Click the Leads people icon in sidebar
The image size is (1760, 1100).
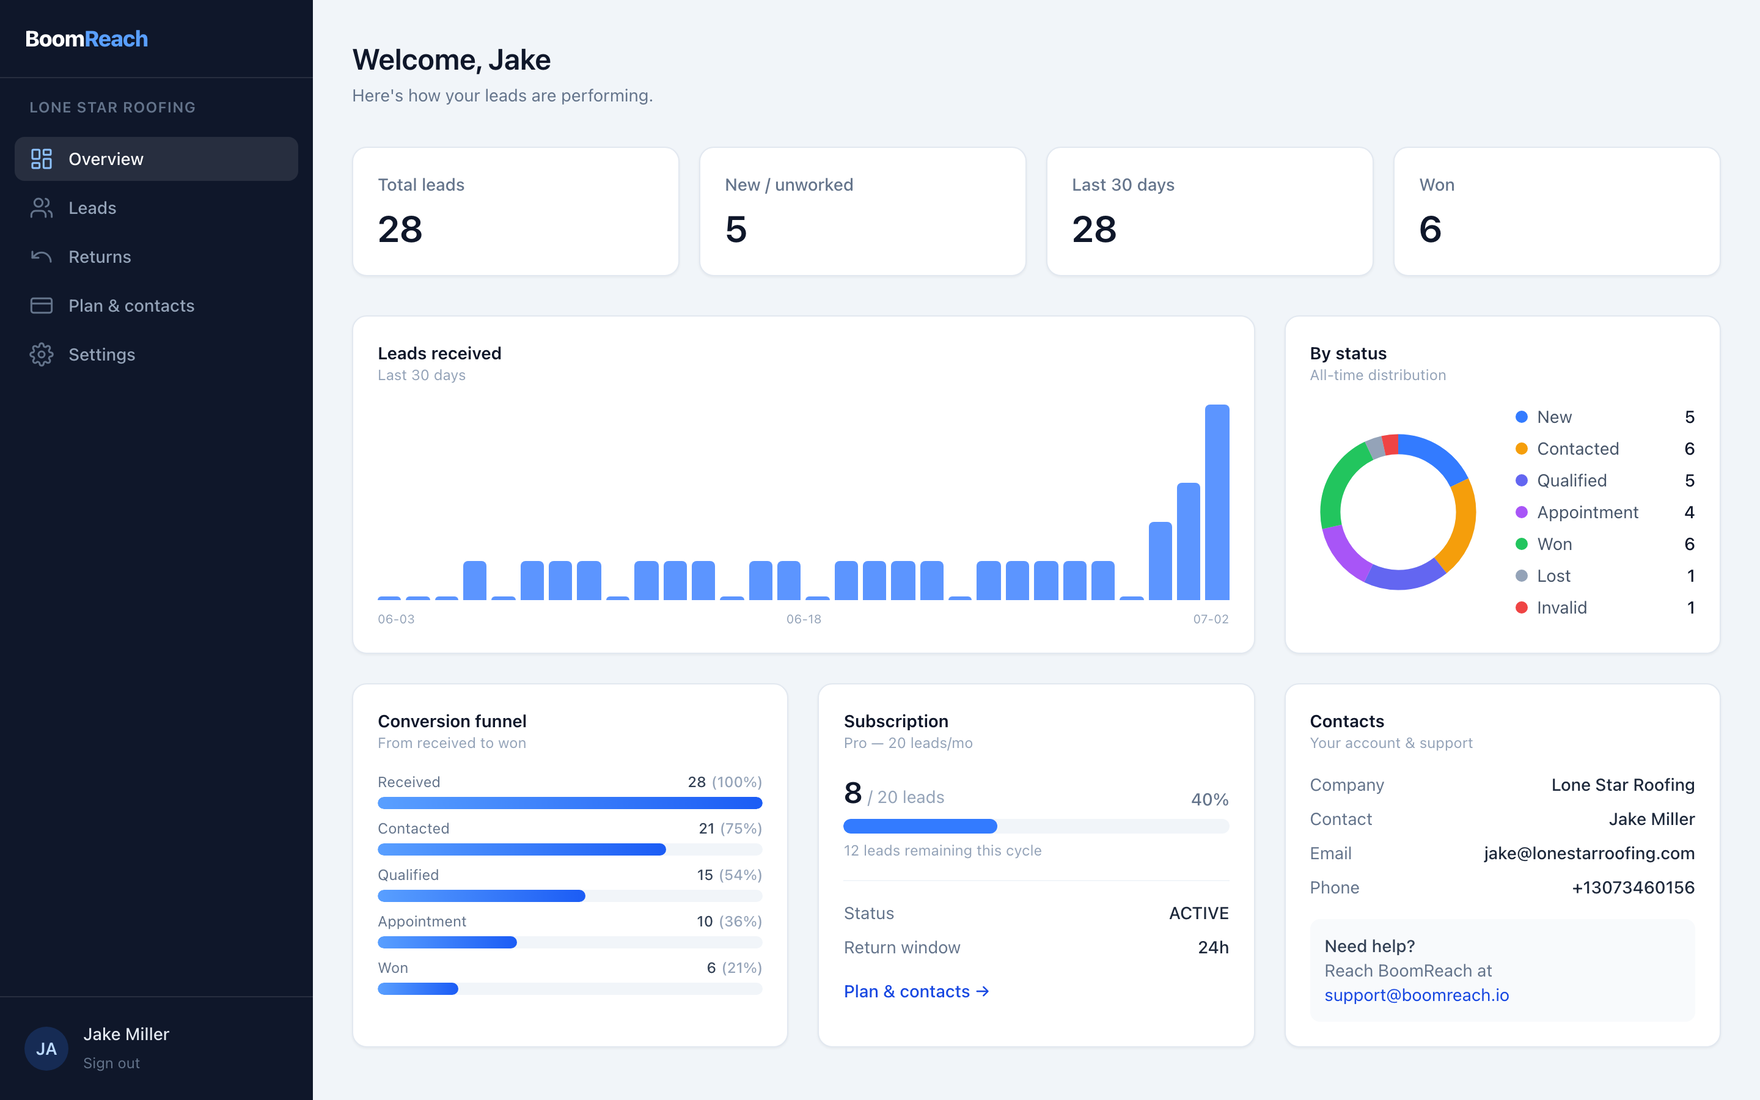[x=41, y=208]
